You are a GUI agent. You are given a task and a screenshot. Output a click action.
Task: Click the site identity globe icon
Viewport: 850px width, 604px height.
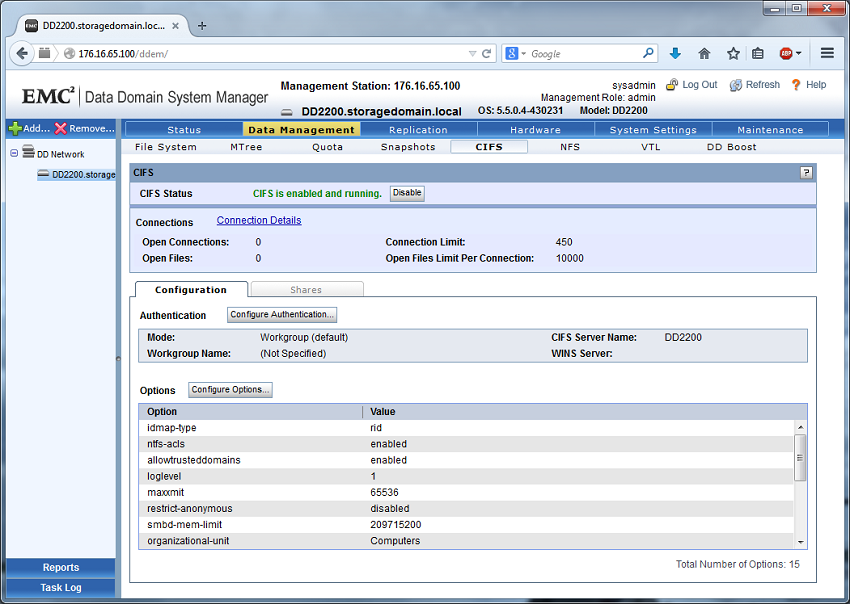click(x=69, y=54)
